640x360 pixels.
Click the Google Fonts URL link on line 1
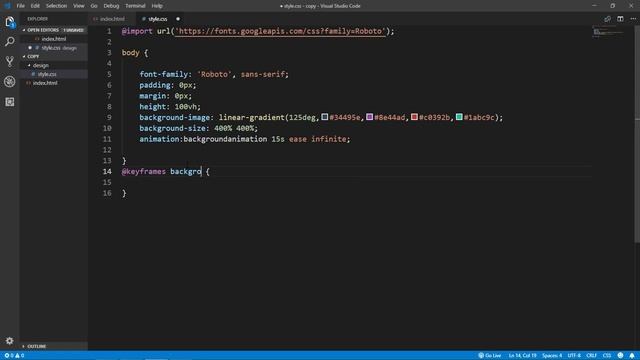coord(280,31)
